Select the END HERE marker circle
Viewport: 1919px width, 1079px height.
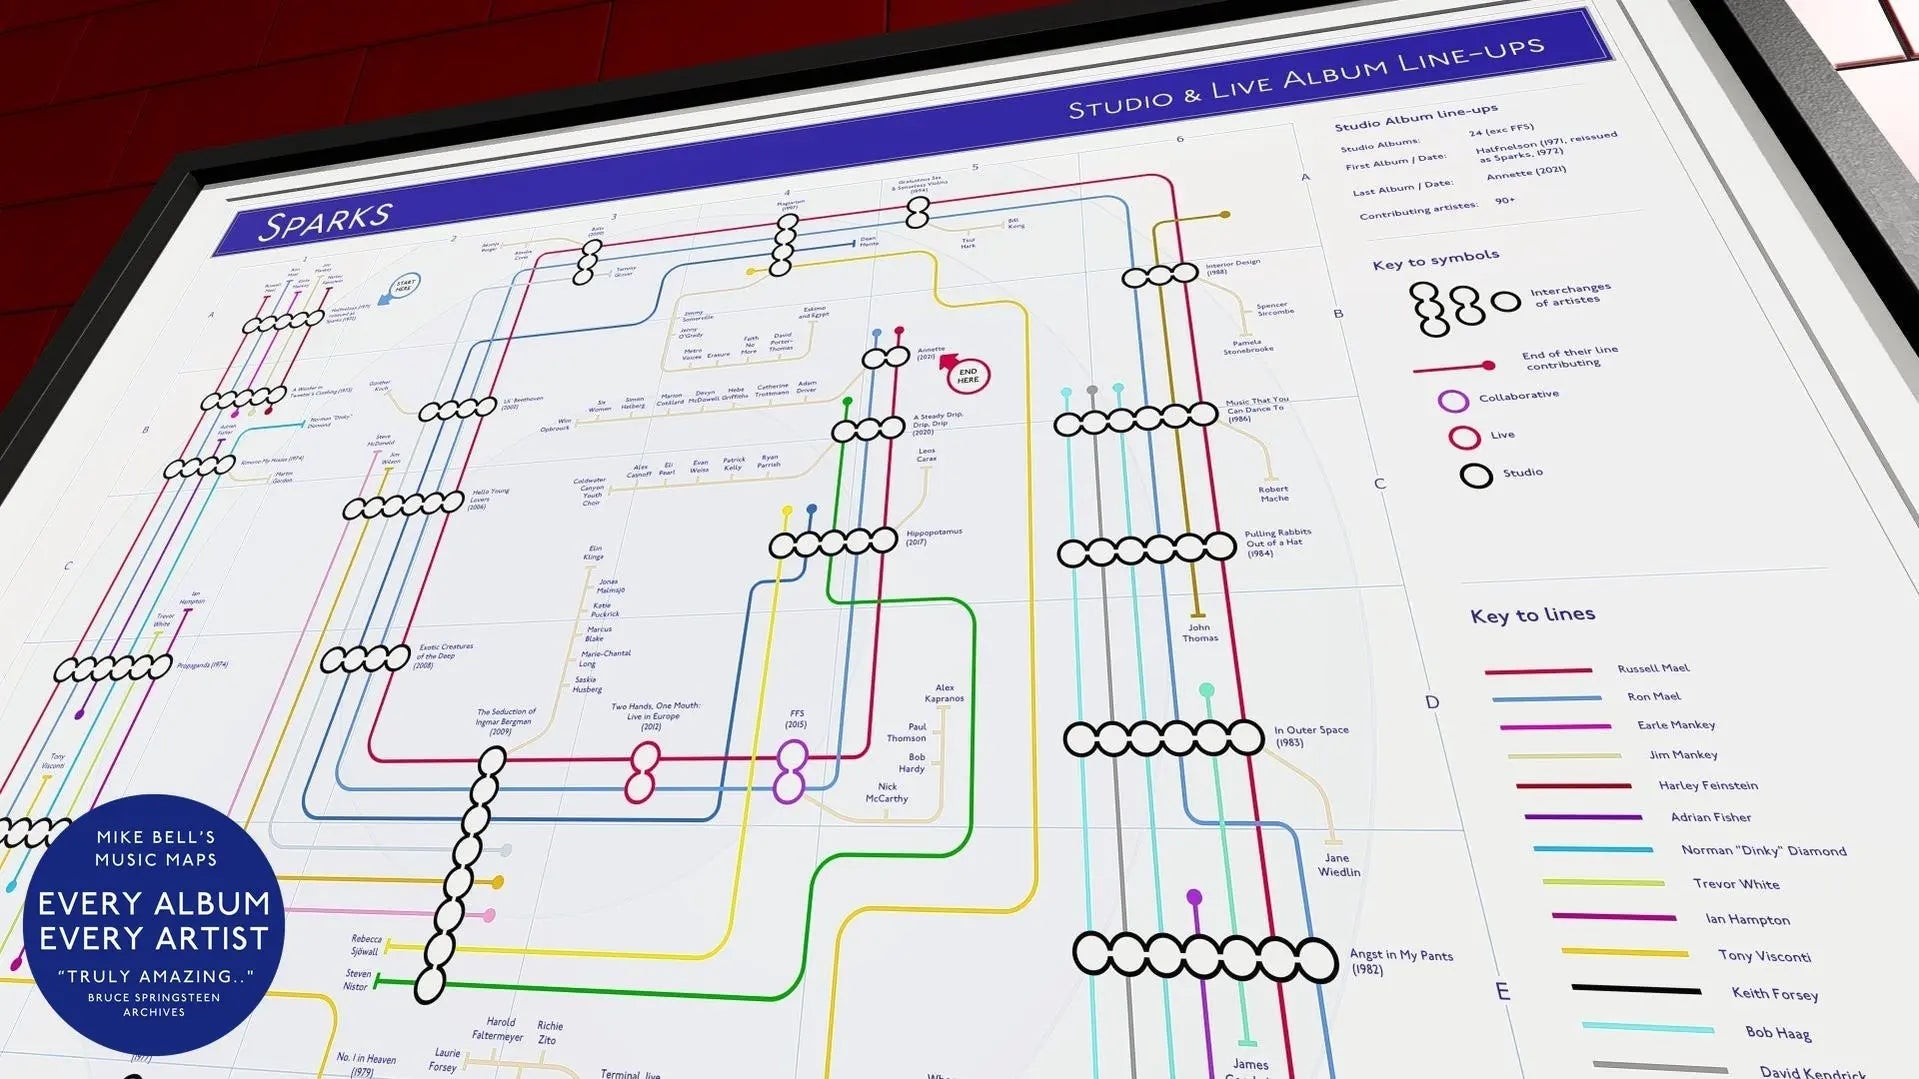pos(967,374)
